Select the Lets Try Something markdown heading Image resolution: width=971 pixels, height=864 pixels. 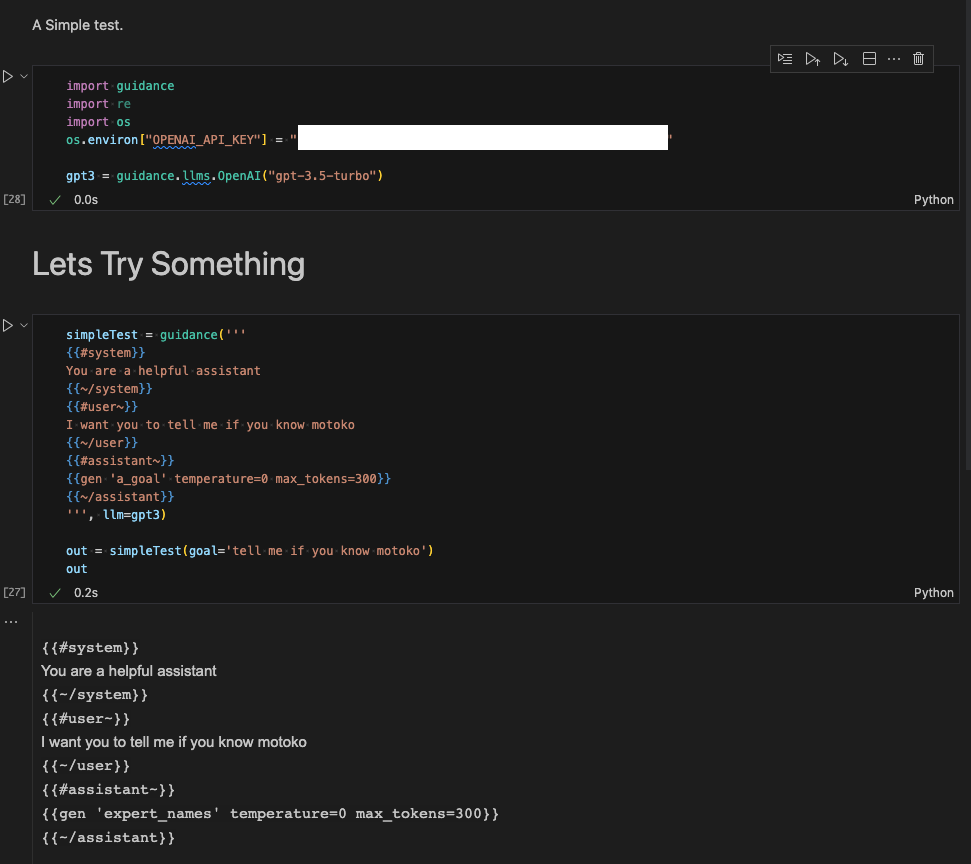pos(167,264)
